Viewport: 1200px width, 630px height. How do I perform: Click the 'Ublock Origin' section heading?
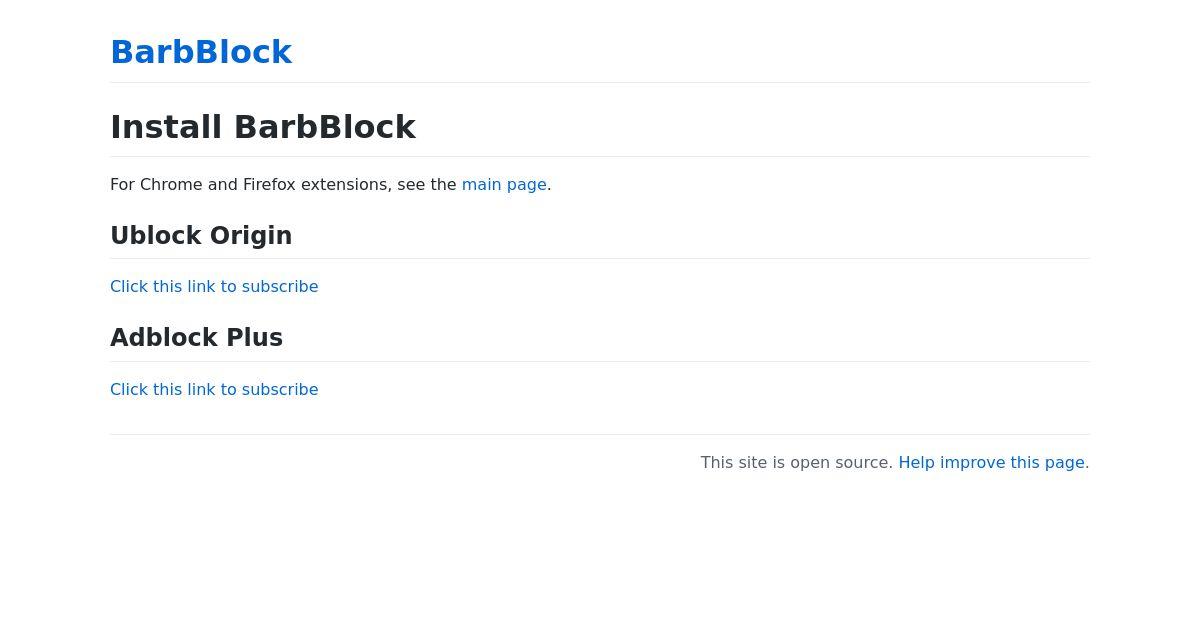coord(201,236)
